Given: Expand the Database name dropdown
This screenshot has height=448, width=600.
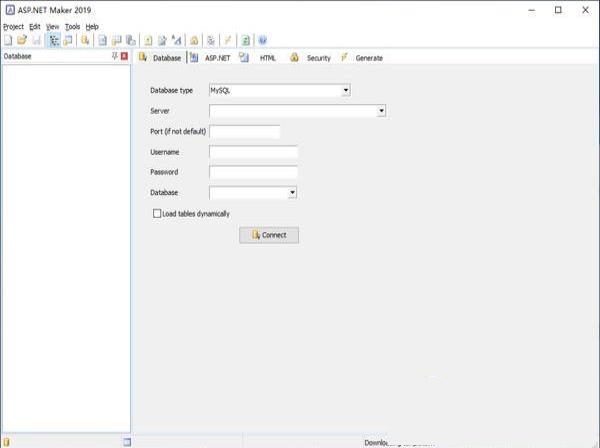Looking at the screenshot, I should [292, 192].
